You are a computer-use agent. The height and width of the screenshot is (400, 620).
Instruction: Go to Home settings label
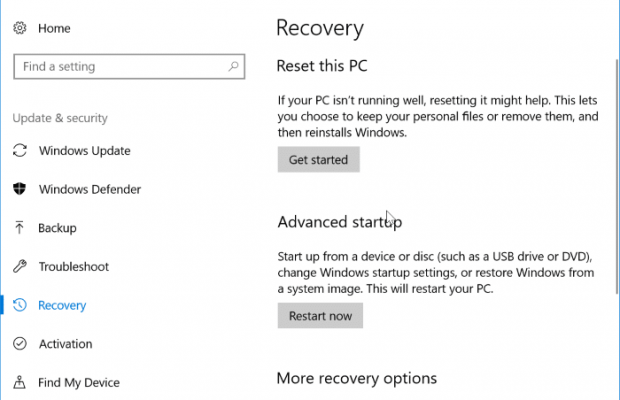click(54, 29)
